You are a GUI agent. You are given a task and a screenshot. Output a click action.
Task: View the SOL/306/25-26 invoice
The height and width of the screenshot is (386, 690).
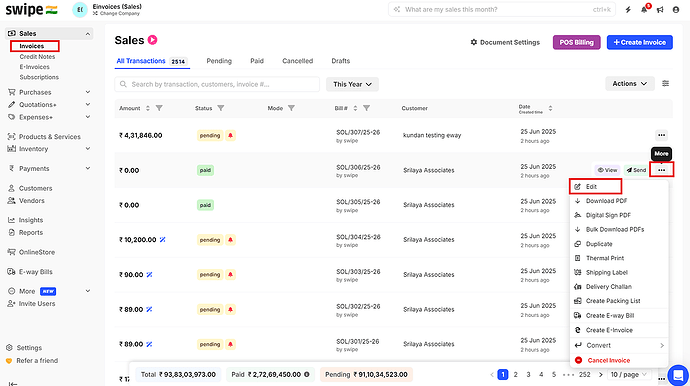pyautogui.click(x=607, y=170)
